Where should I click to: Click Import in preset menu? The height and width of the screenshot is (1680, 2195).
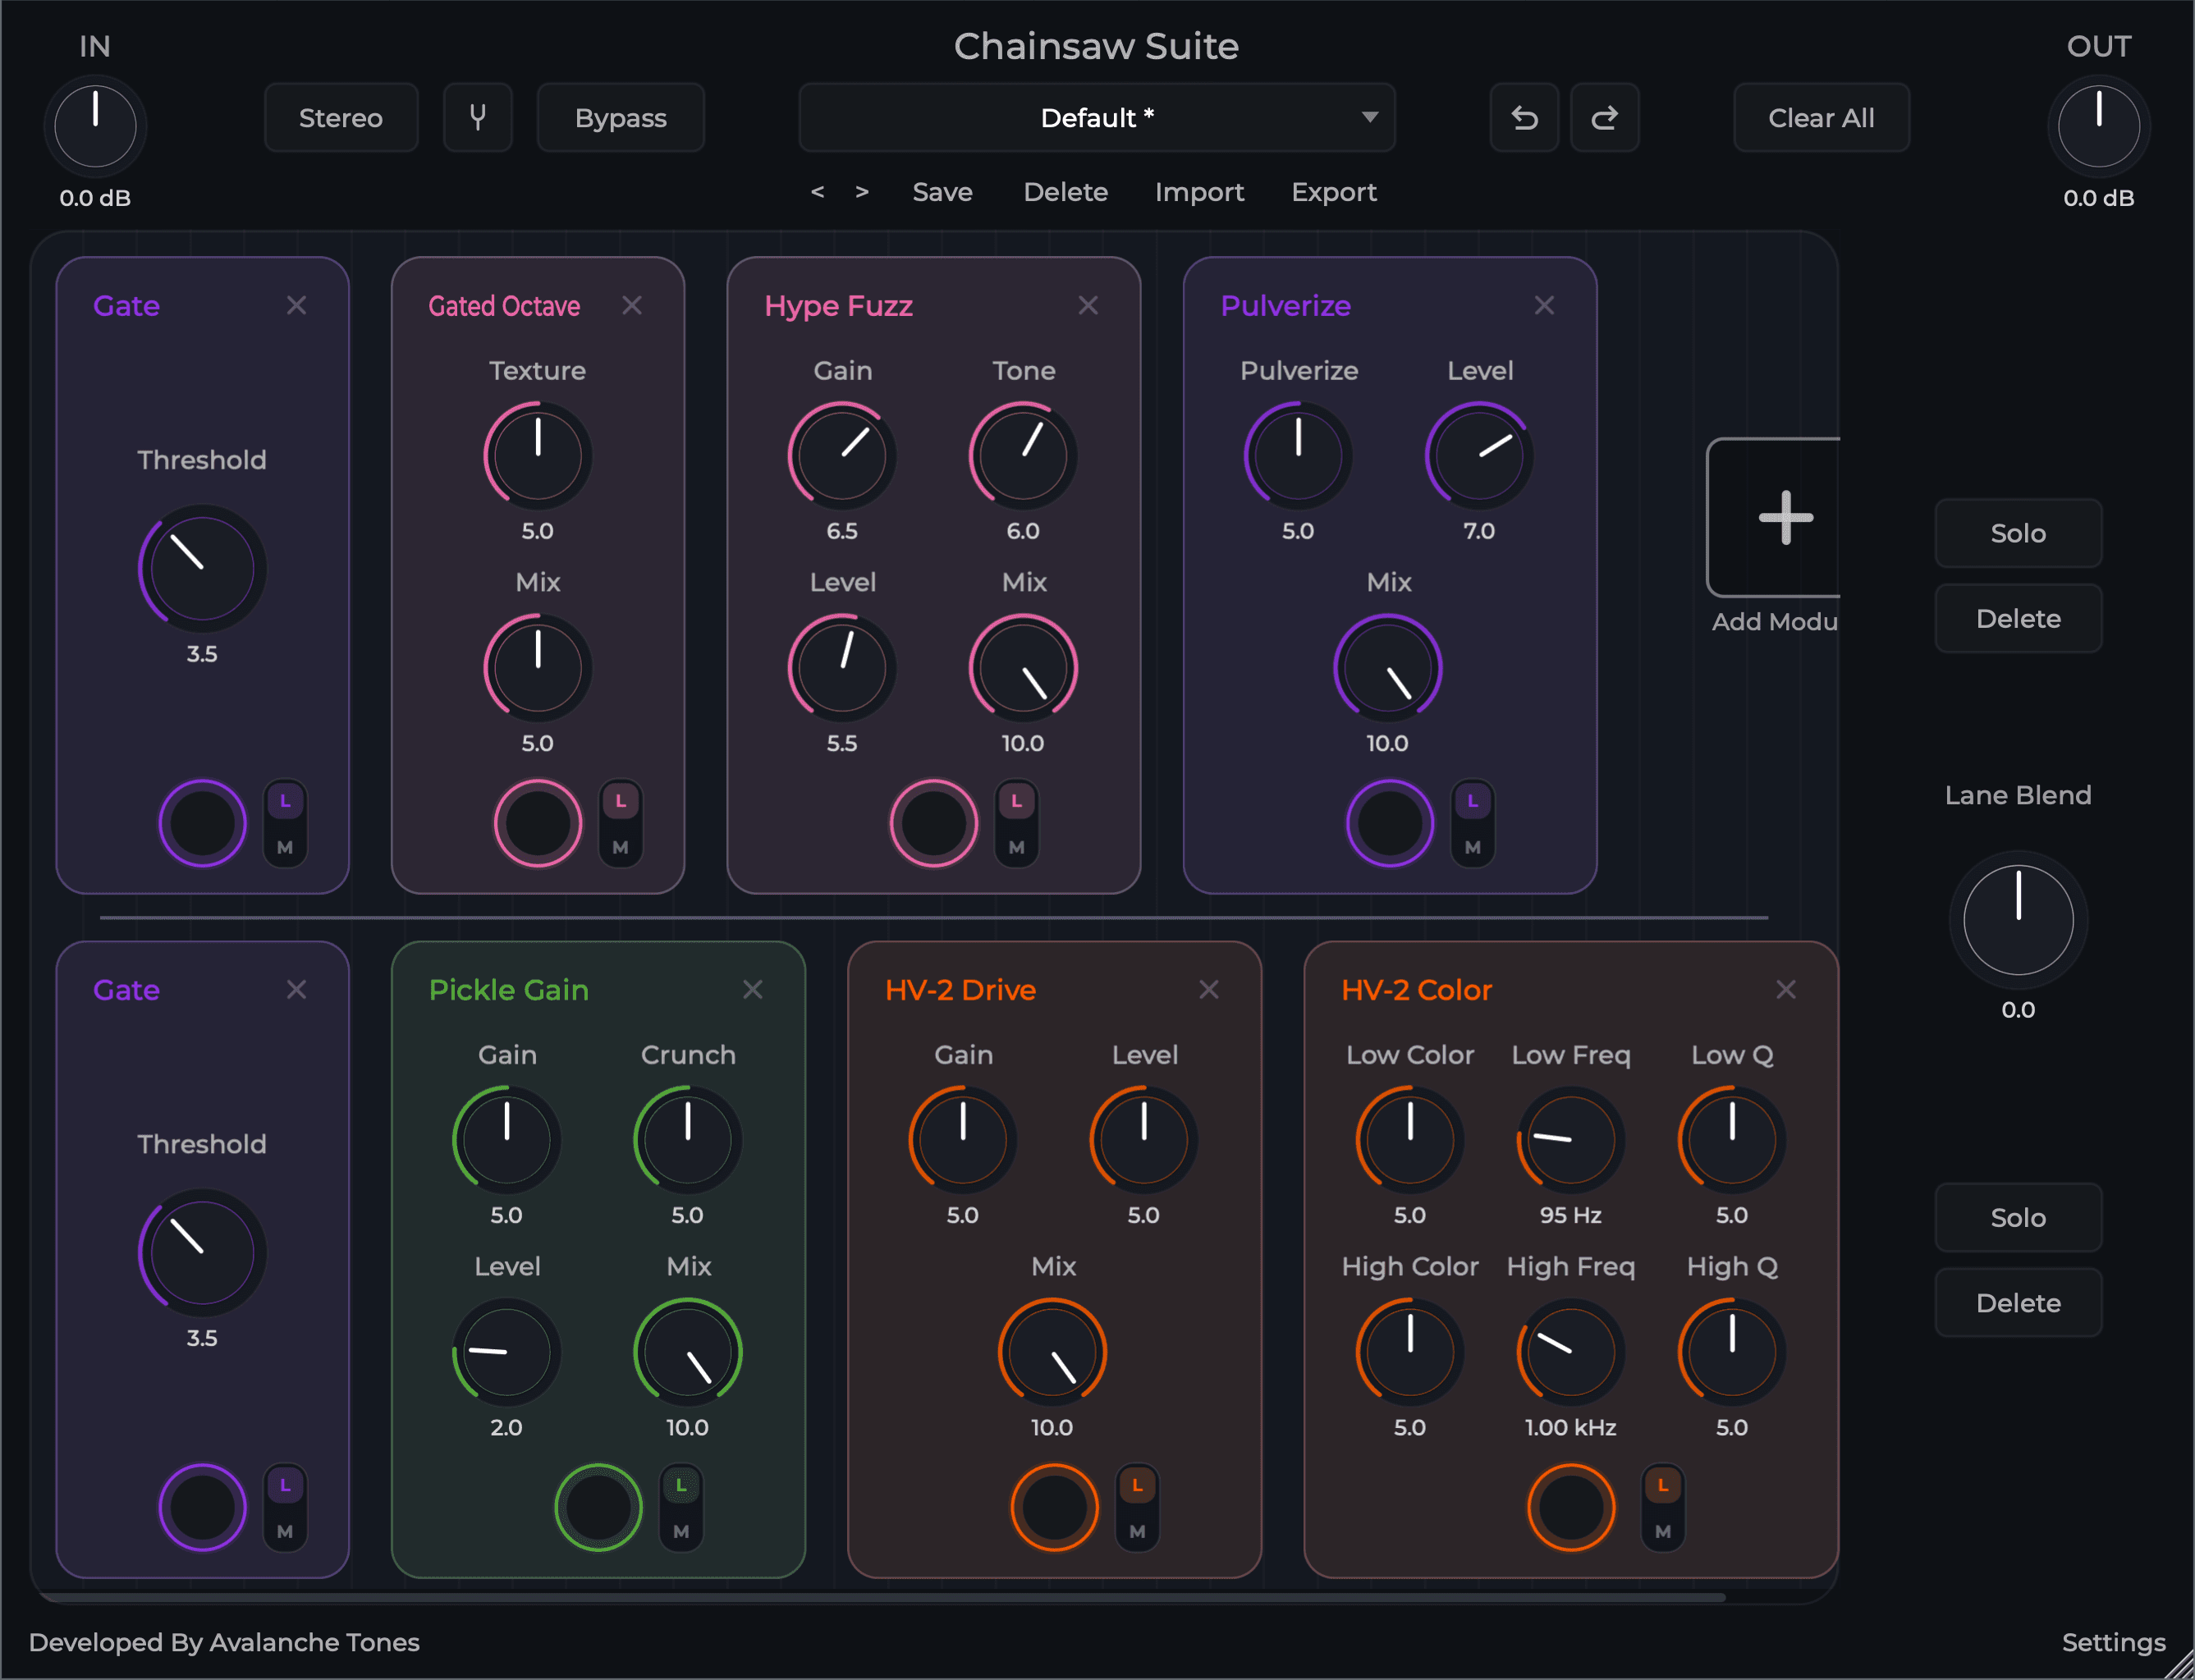(x=1199, y=192)
